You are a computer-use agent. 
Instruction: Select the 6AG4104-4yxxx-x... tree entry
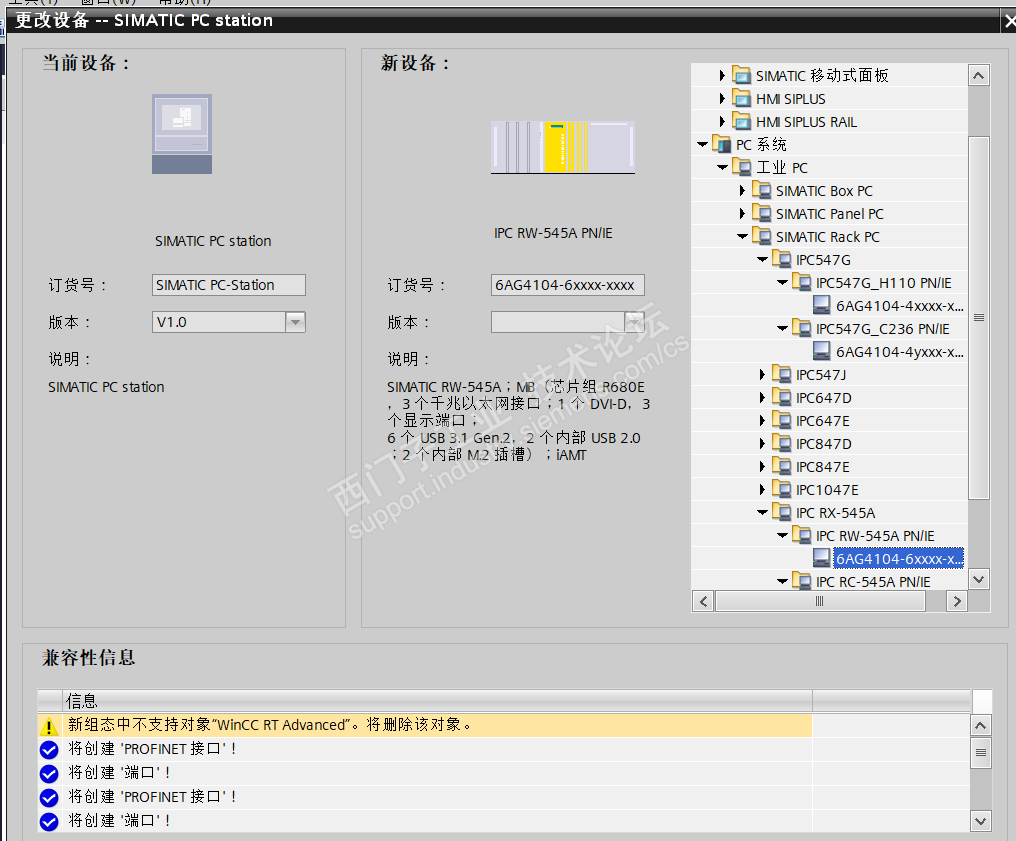pyautogui.click(x=899, y=352)
